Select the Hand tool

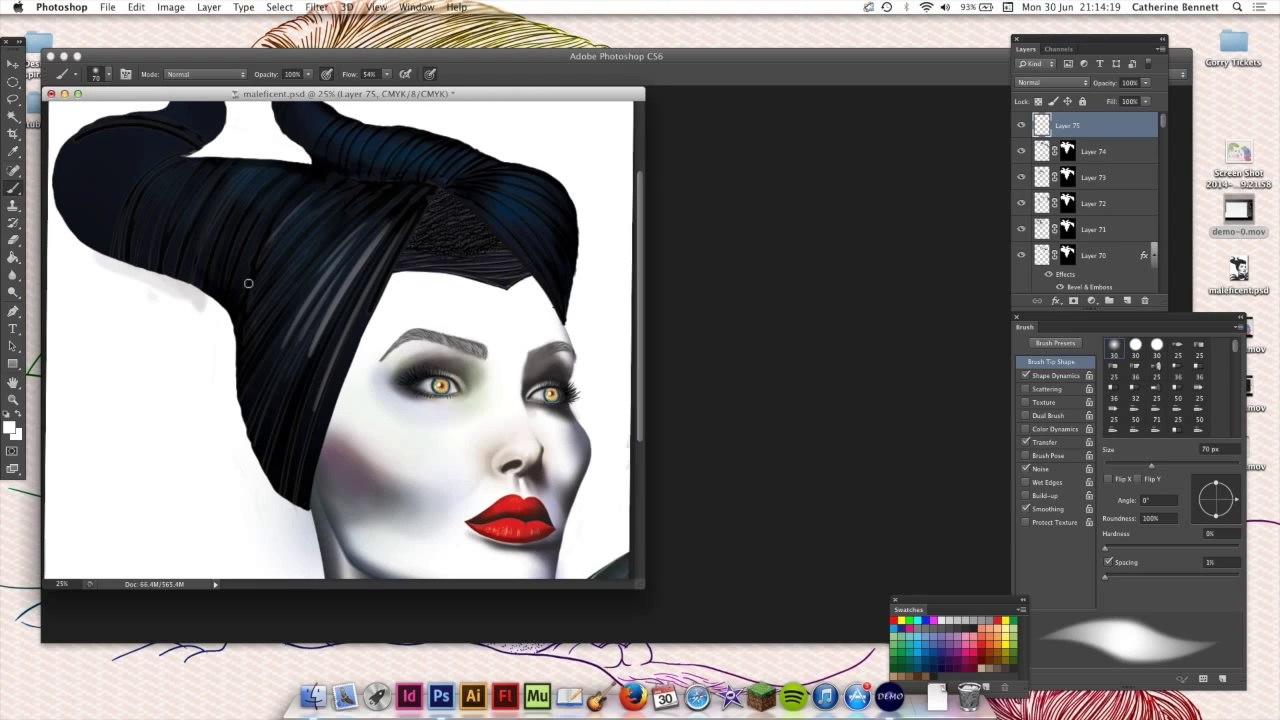pos(13,382)
